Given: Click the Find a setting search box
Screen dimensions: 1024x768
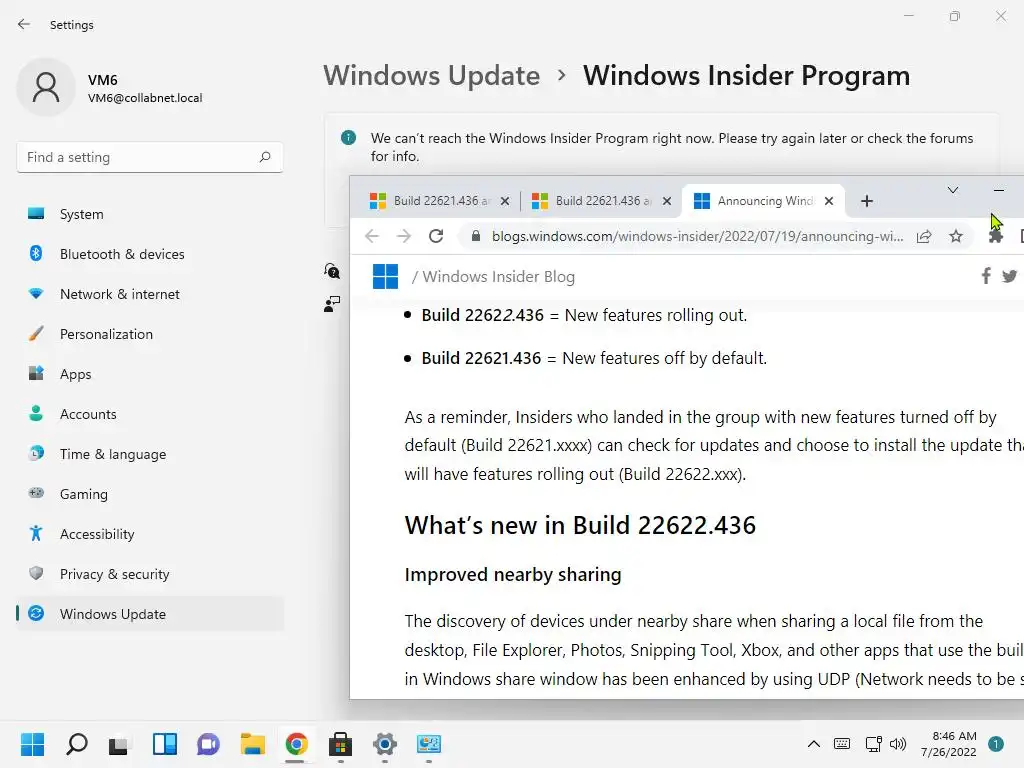Looking at the screenshot, I should click(x=150, y=157).
